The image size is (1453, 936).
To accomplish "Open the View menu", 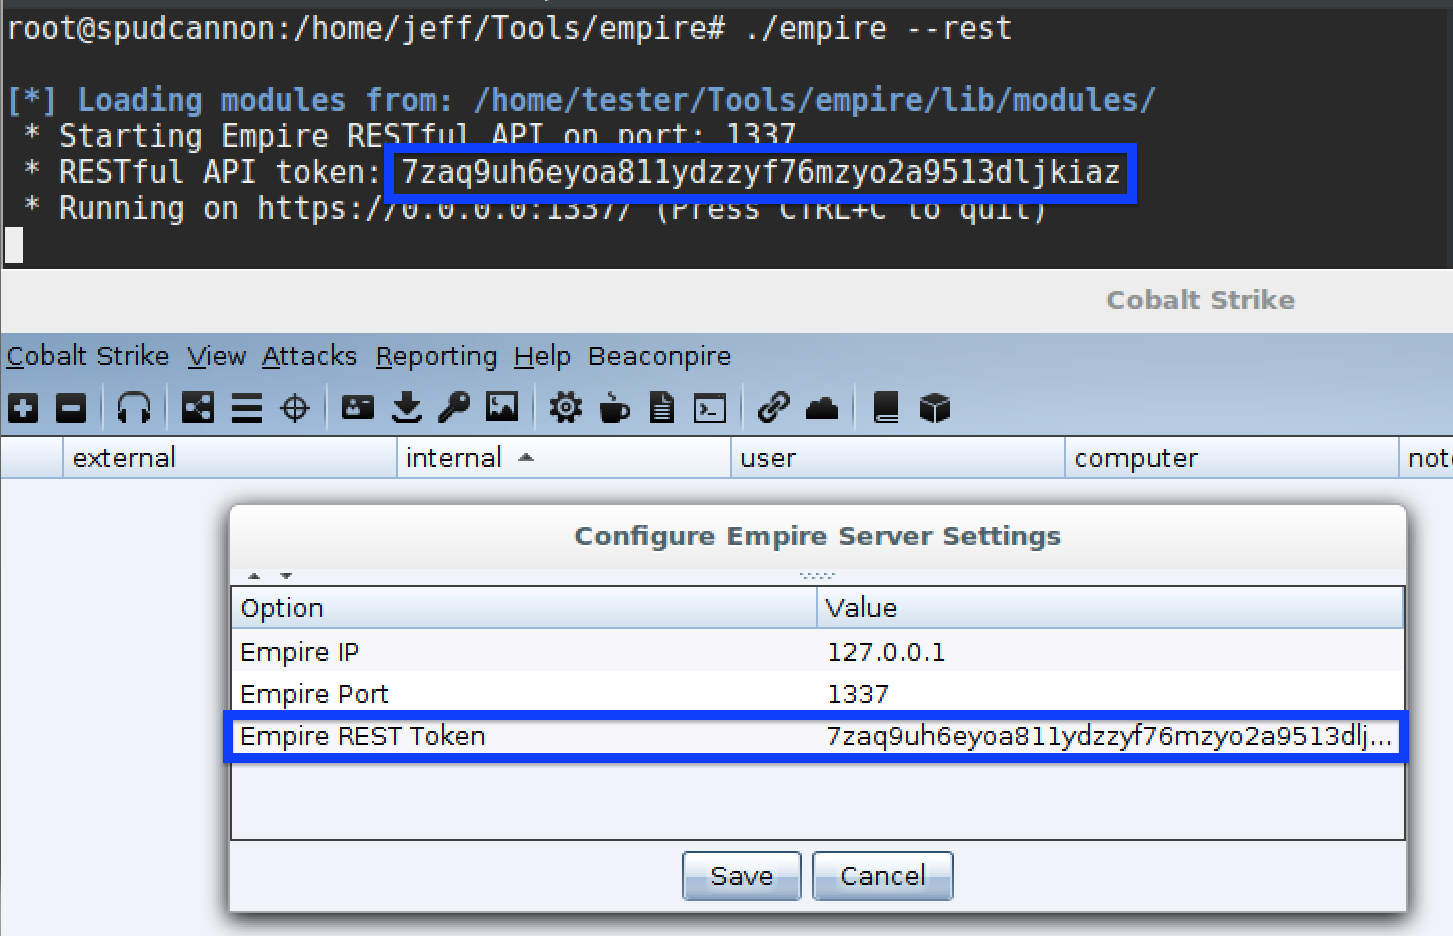I will coord(216,356).
